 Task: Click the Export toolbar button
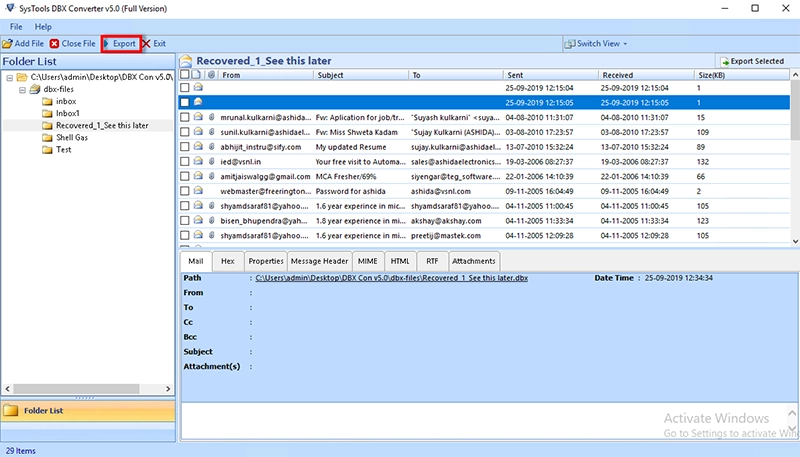[x=121, y=44]
